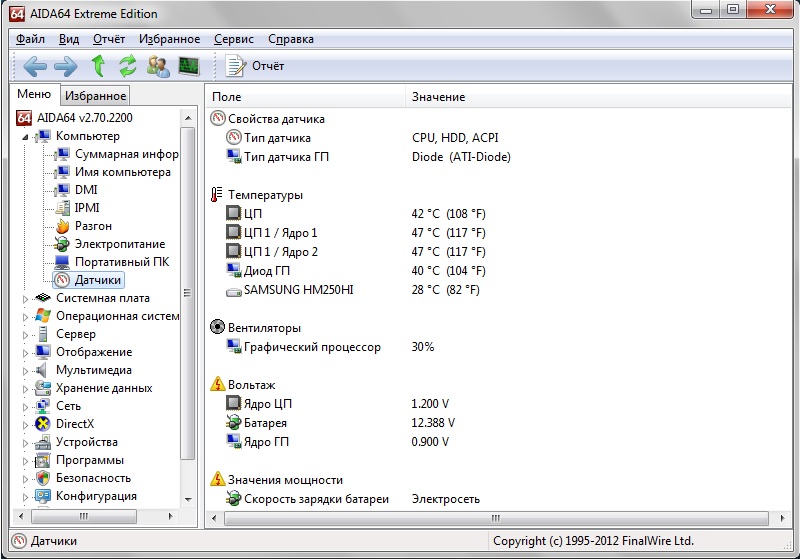Click Мультимедиа speaker icon
This screenshot has width=800, height=560.
[x=42, y=370]
